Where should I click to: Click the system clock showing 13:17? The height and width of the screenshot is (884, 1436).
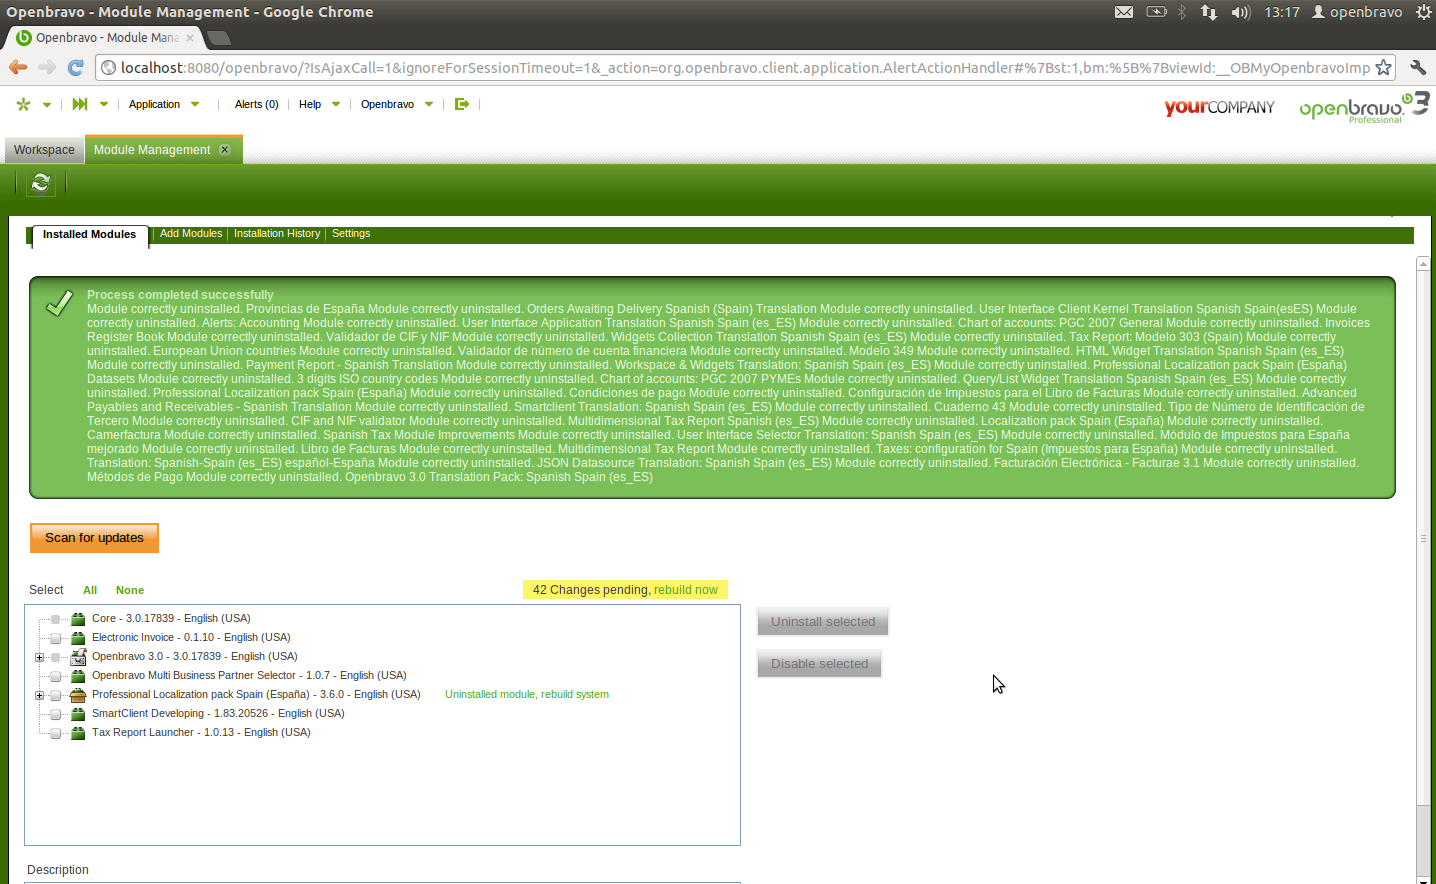click(x=1282, y=12)
